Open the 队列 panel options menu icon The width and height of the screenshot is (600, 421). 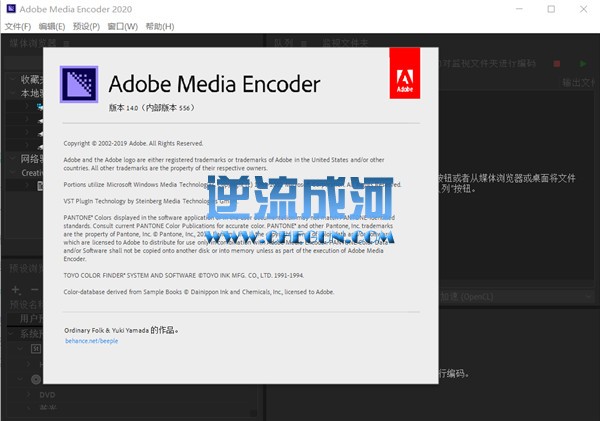tap(303, 43)
